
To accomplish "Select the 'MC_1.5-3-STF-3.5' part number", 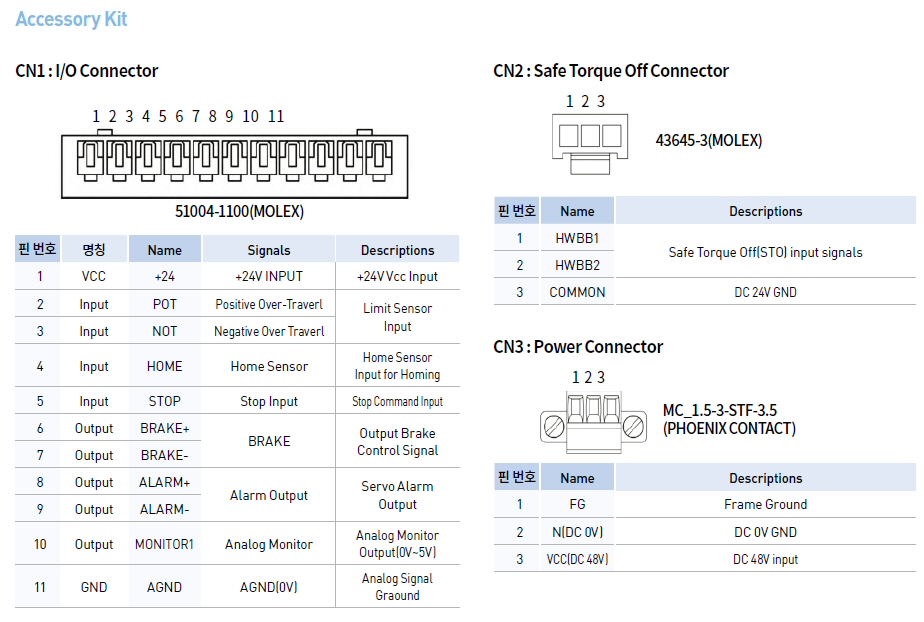I will (x=720, y=410).
